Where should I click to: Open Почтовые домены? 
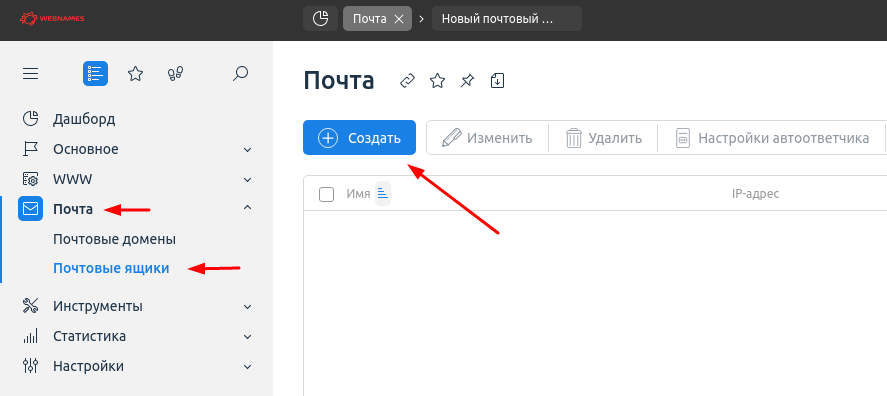(114, 239)
